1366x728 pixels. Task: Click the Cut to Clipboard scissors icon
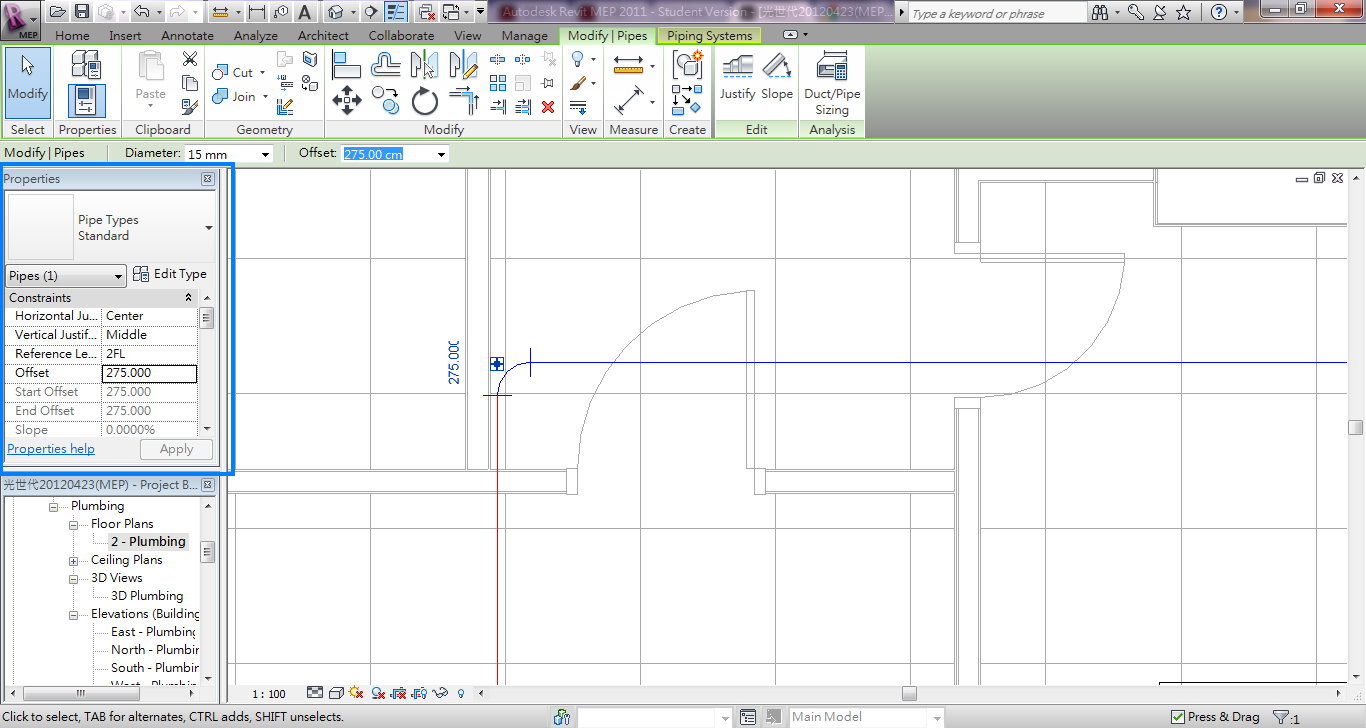(x=190, y=59)
